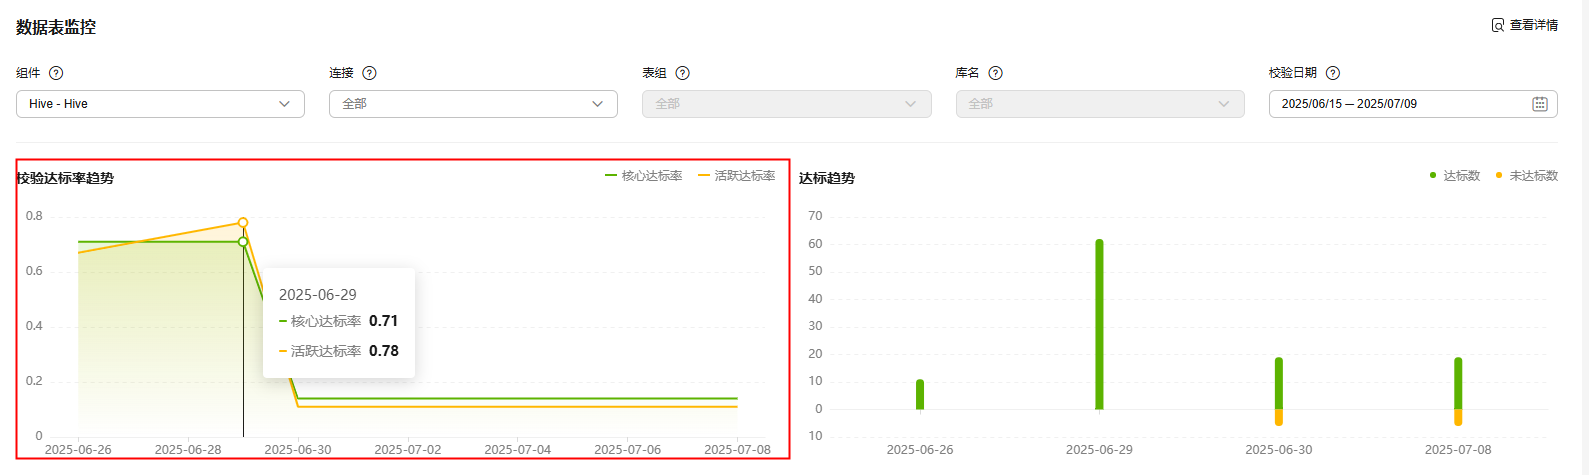Screen dimensions: 1589x475
Task: Show help for 组件 question icon
Action: [x=56, y=73]
